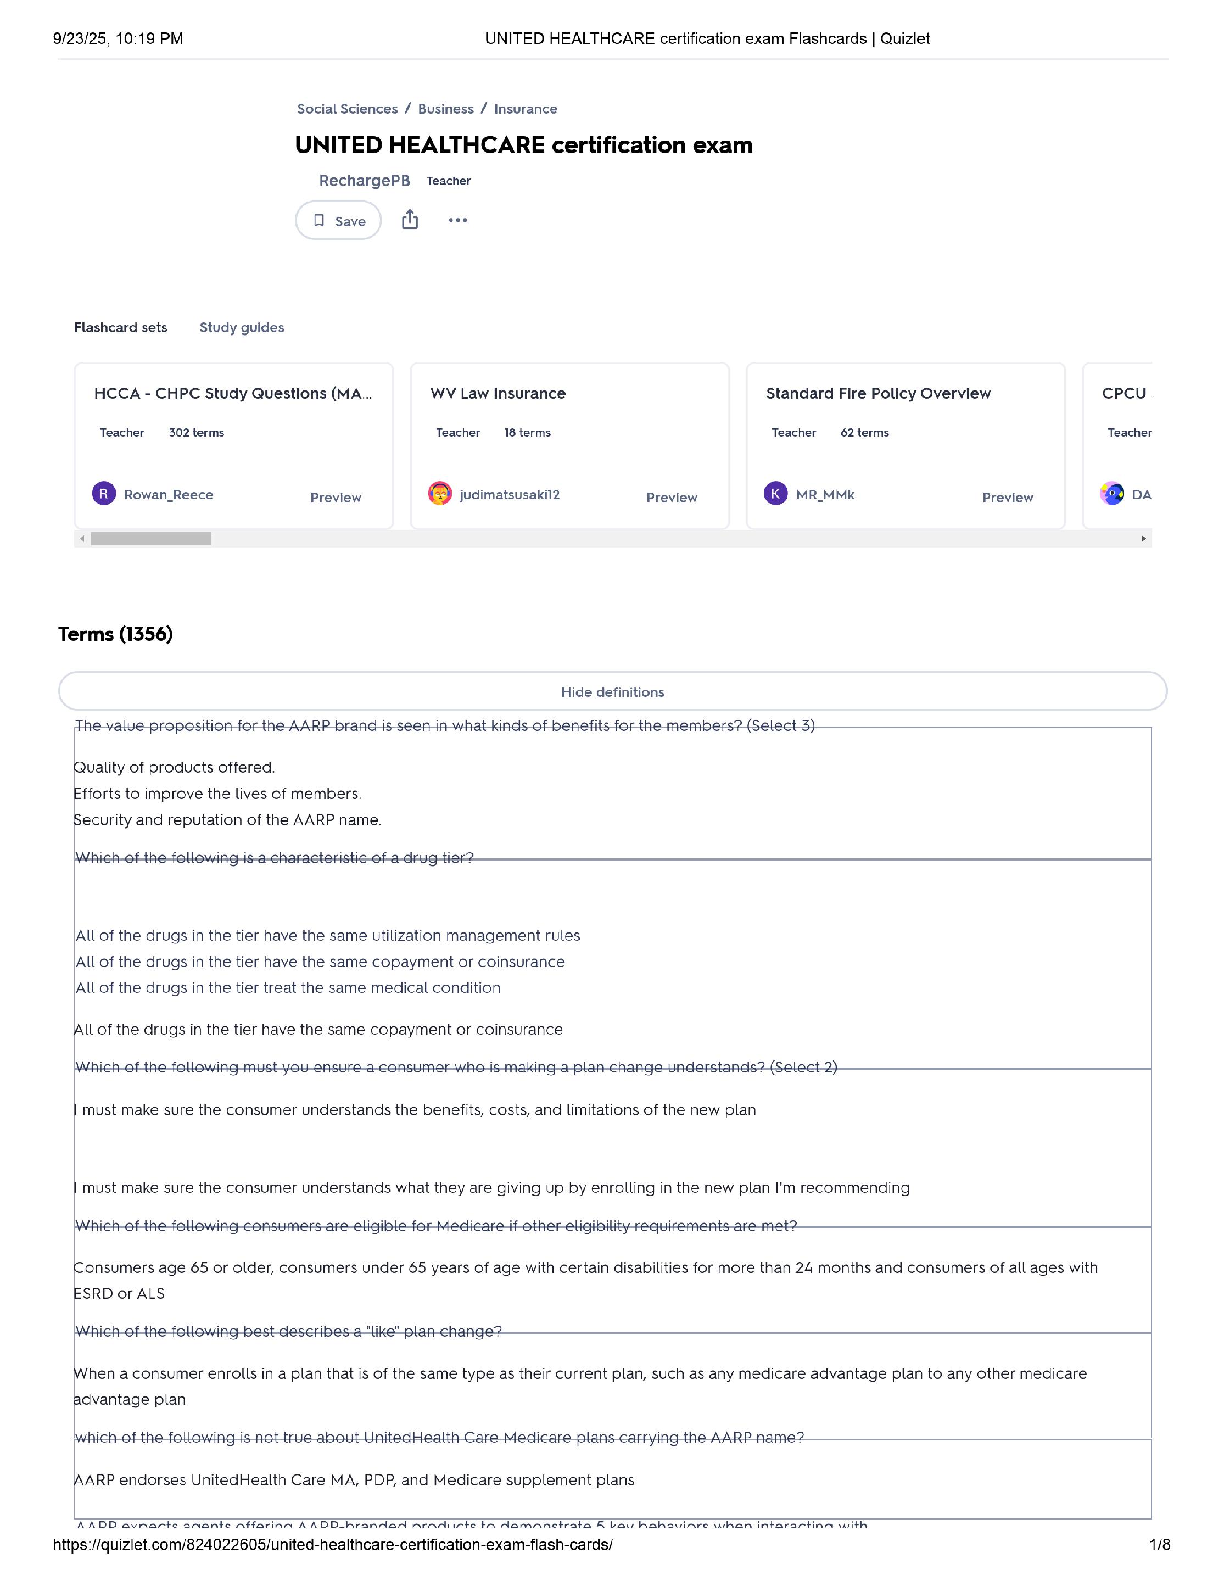Screen dimensions: 1224x1584
Task: Click the horizontal scrollbar thumb under flashcard sets
Action: pyautogui.click(x=151, y=539)
